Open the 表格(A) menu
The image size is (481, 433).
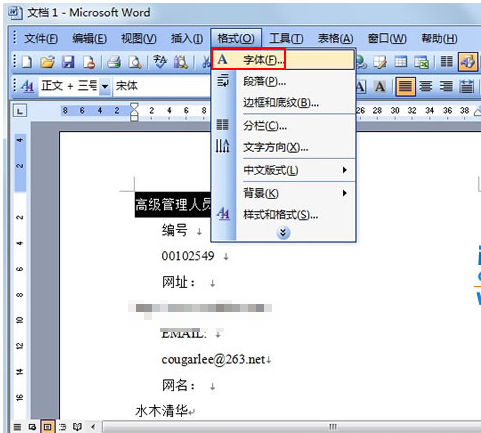pyautogui.click(x=335, y=39)
